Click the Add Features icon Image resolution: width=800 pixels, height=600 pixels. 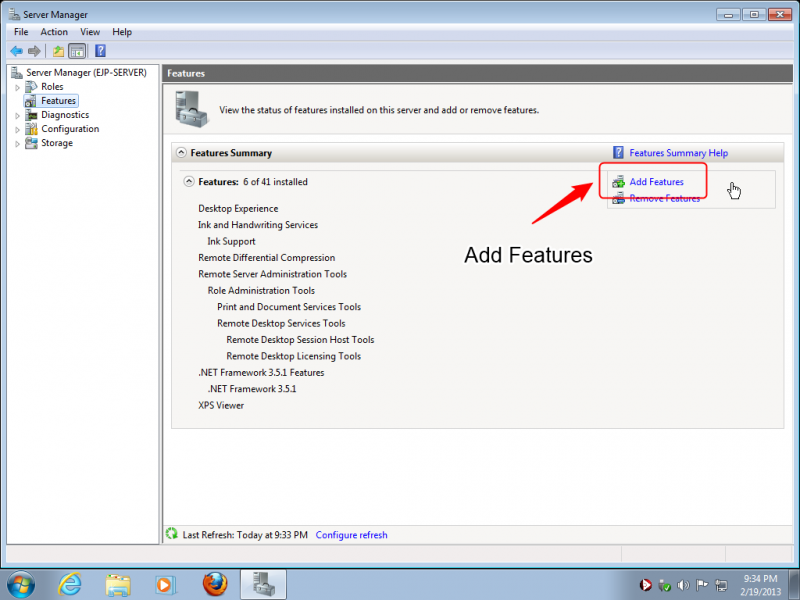(x=618, y=182)
